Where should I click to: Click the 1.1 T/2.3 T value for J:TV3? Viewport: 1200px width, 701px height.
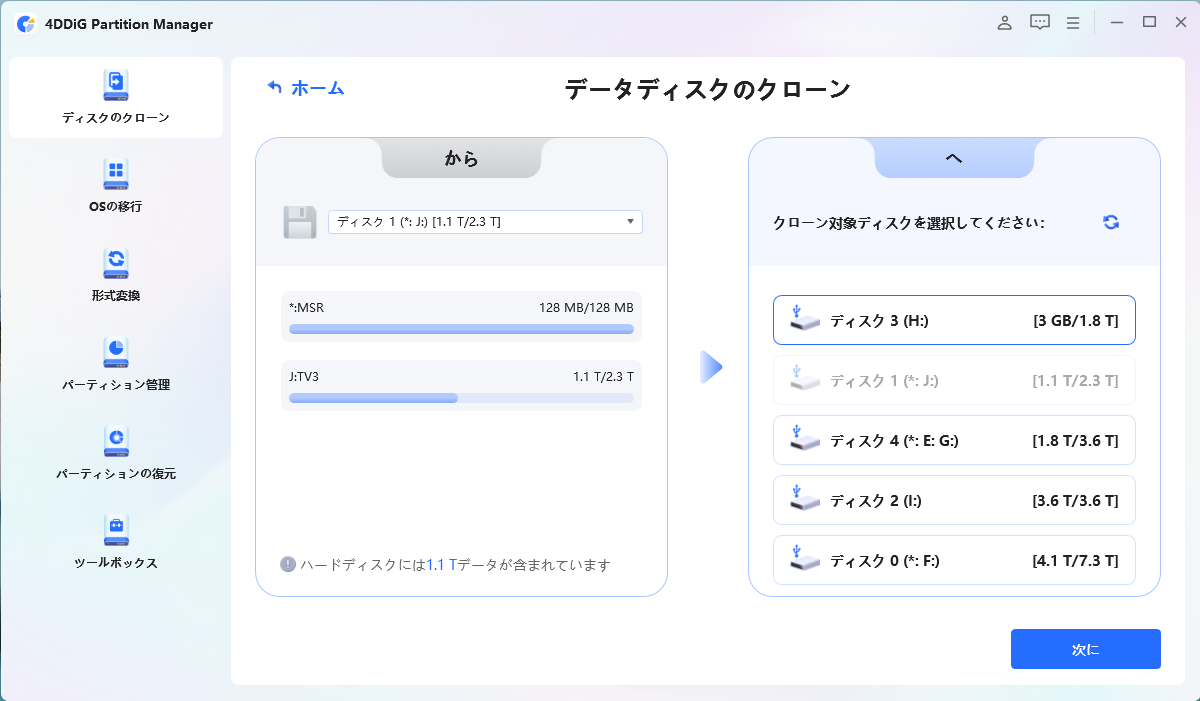[x=603, y=377]
